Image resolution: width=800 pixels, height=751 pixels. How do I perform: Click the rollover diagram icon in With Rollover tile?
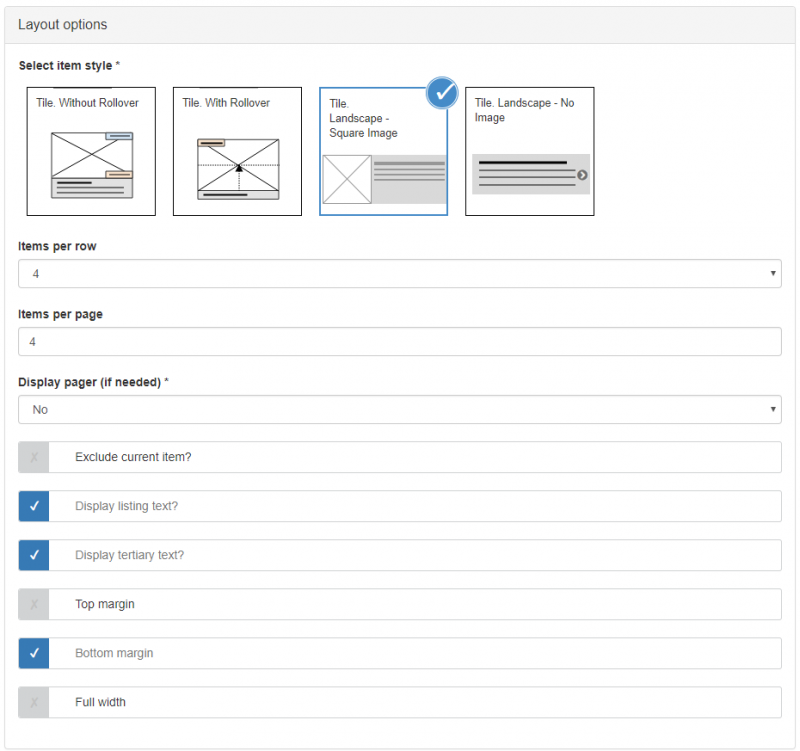click(x=238, y=168)
